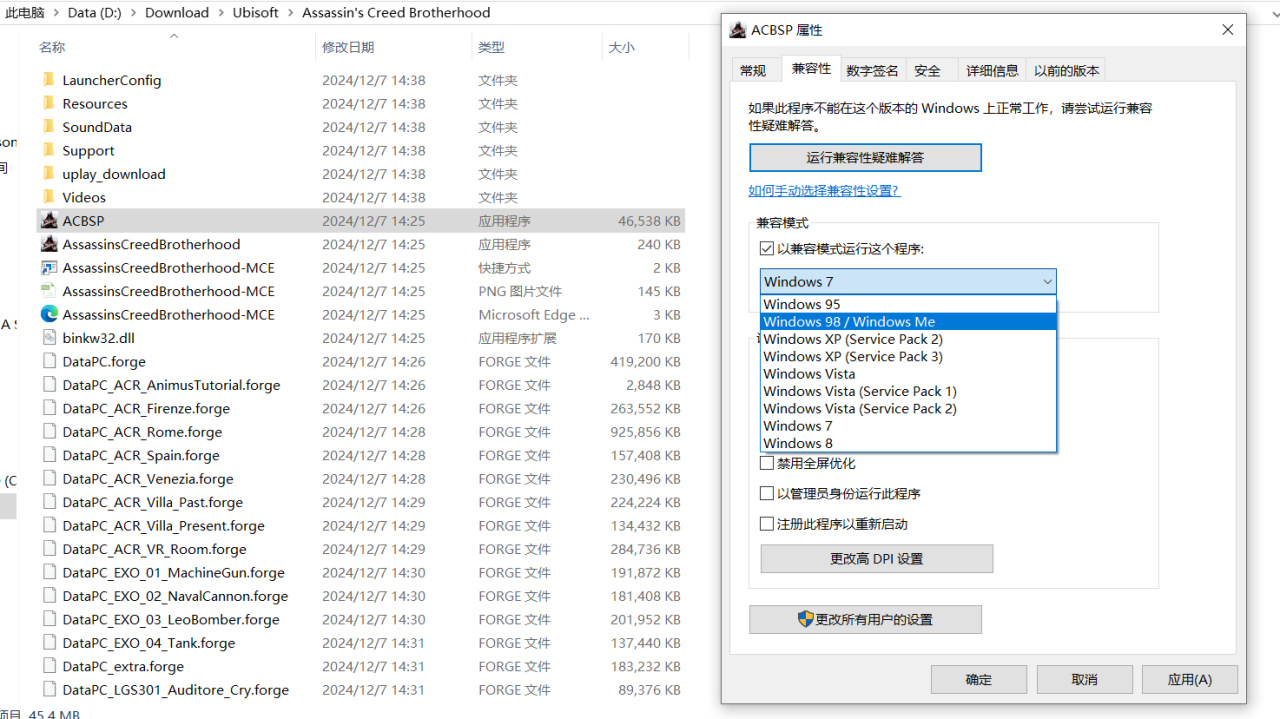Screen dimensions: 1280x719
Task: Choose Windows XP (Service Pack 3) option
Action: coord(908,356)
